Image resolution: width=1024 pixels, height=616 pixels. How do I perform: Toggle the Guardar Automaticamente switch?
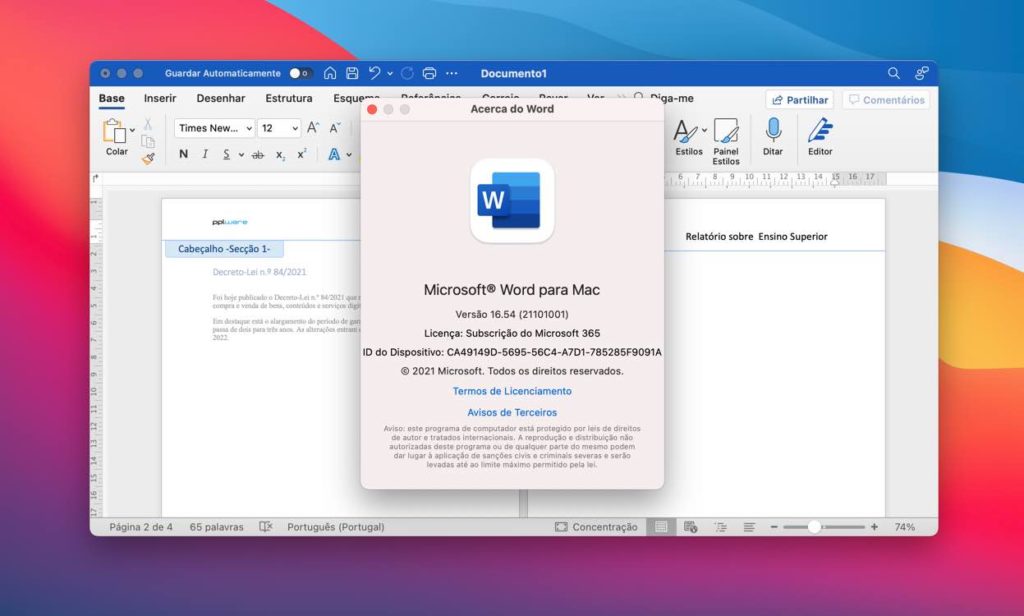[300, 73]
